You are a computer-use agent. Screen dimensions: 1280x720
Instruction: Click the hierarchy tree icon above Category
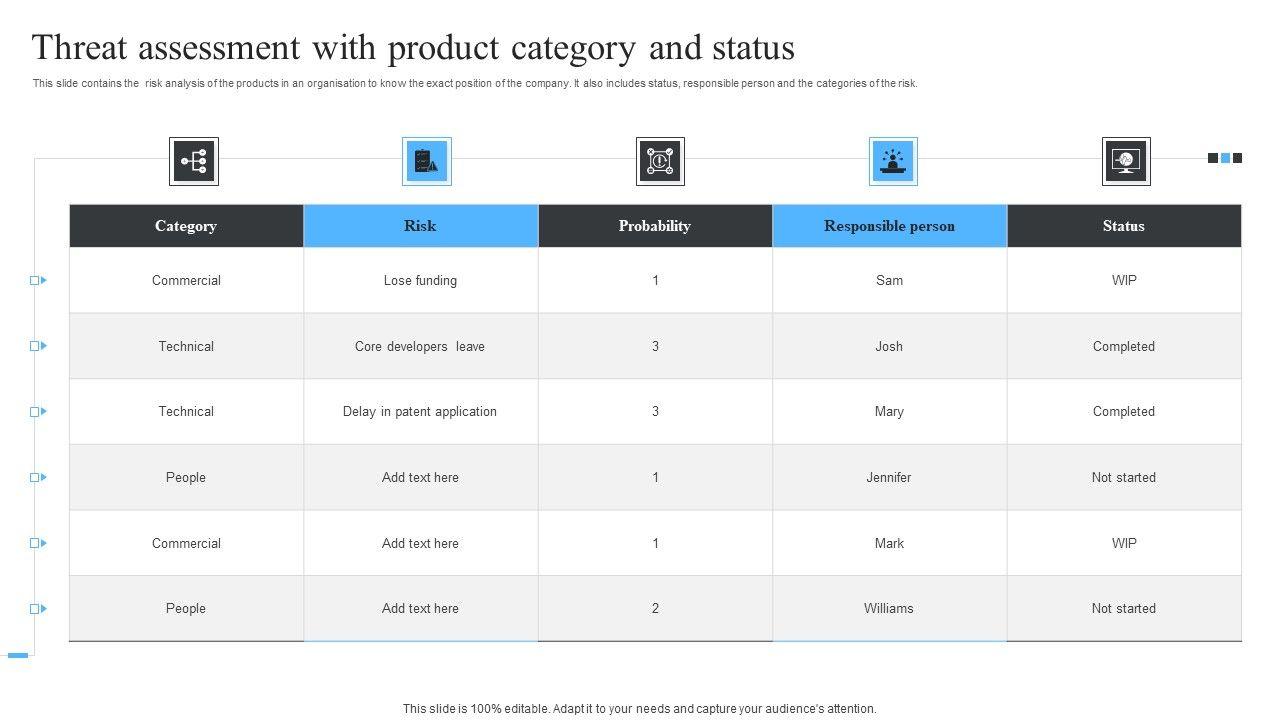[x=193, y=161]
